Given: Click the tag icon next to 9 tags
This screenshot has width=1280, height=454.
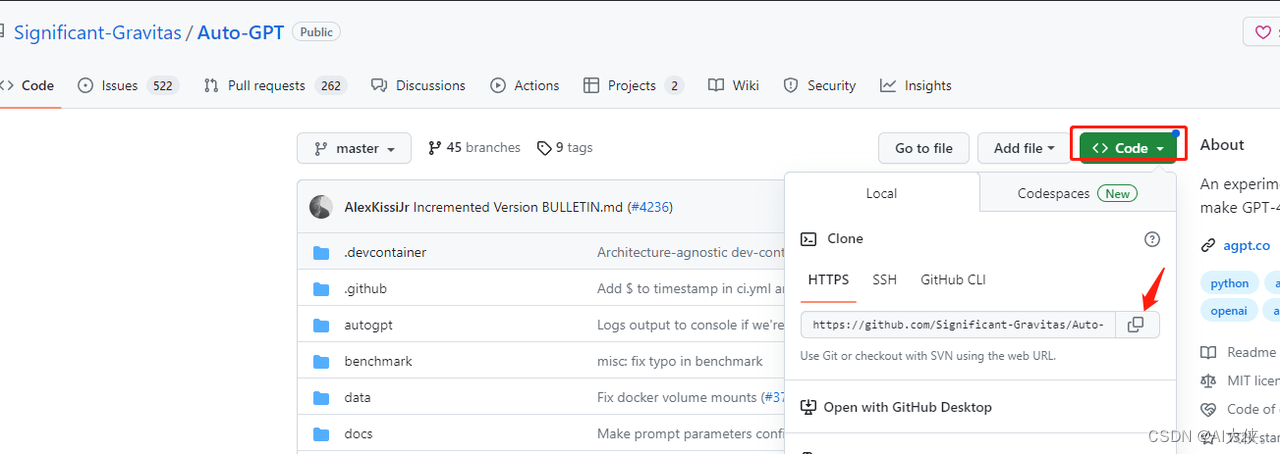Looking at the screenshot, I should point(544,148).
